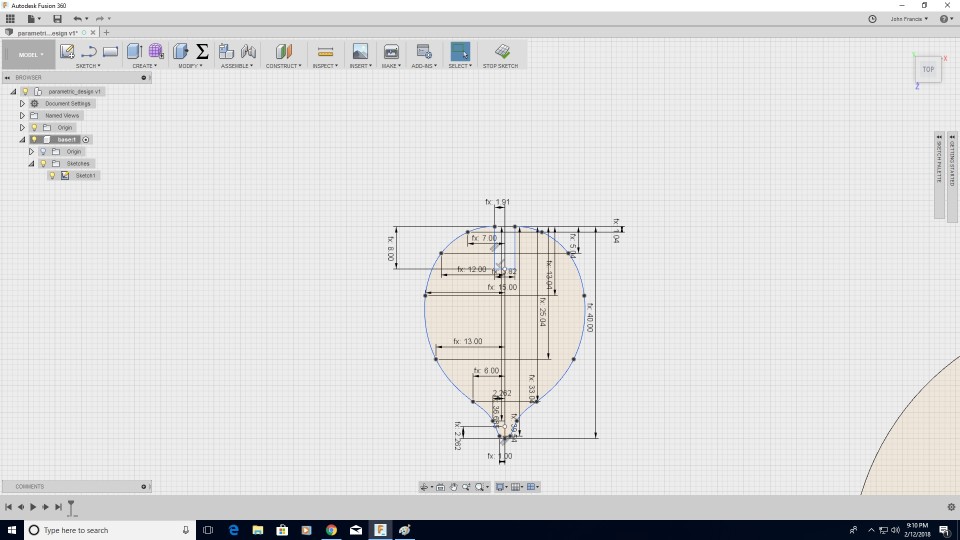Open the CREATE menu
Viewport: 960px width, 540px height.
pos(144,66)
